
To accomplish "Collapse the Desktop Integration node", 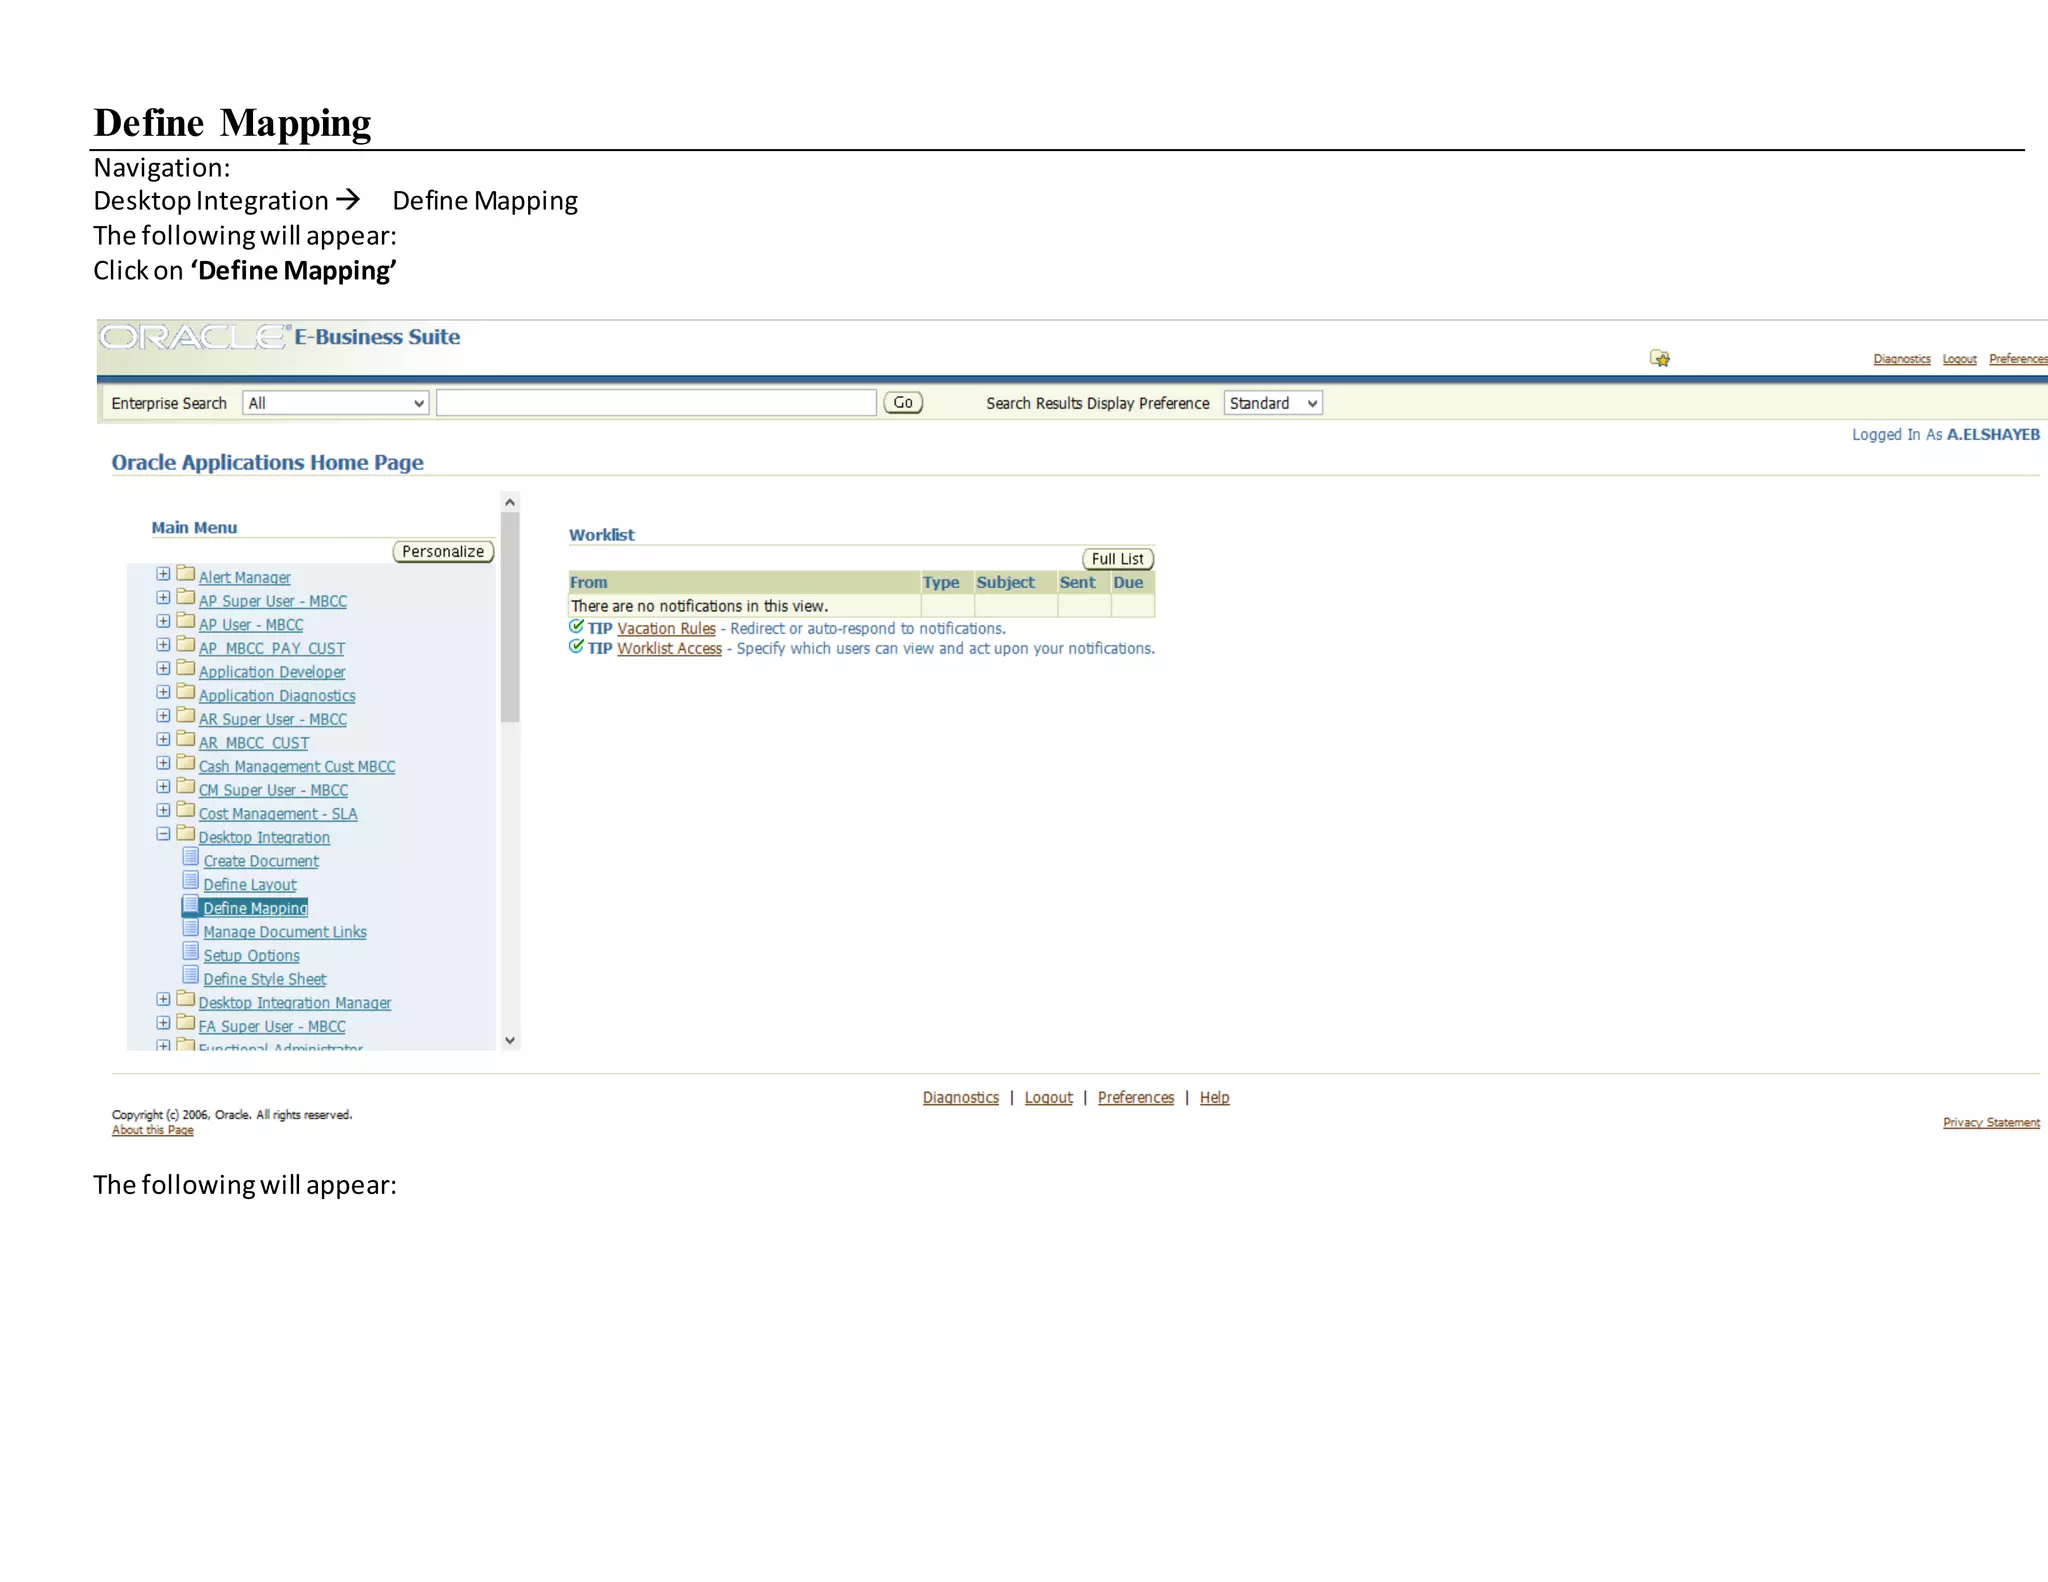I will click(x=163, y=835).
